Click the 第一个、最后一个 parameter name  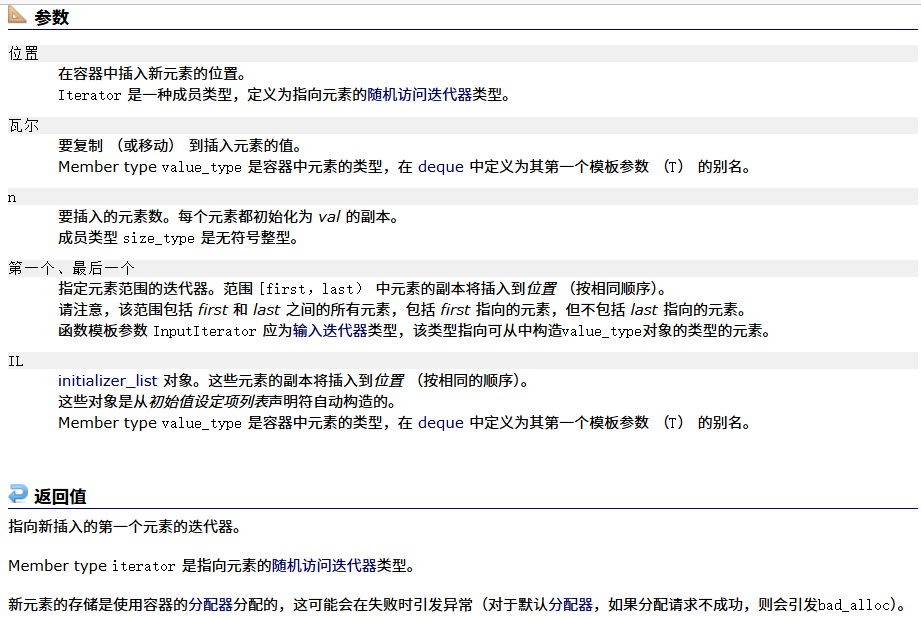(71, 269)
